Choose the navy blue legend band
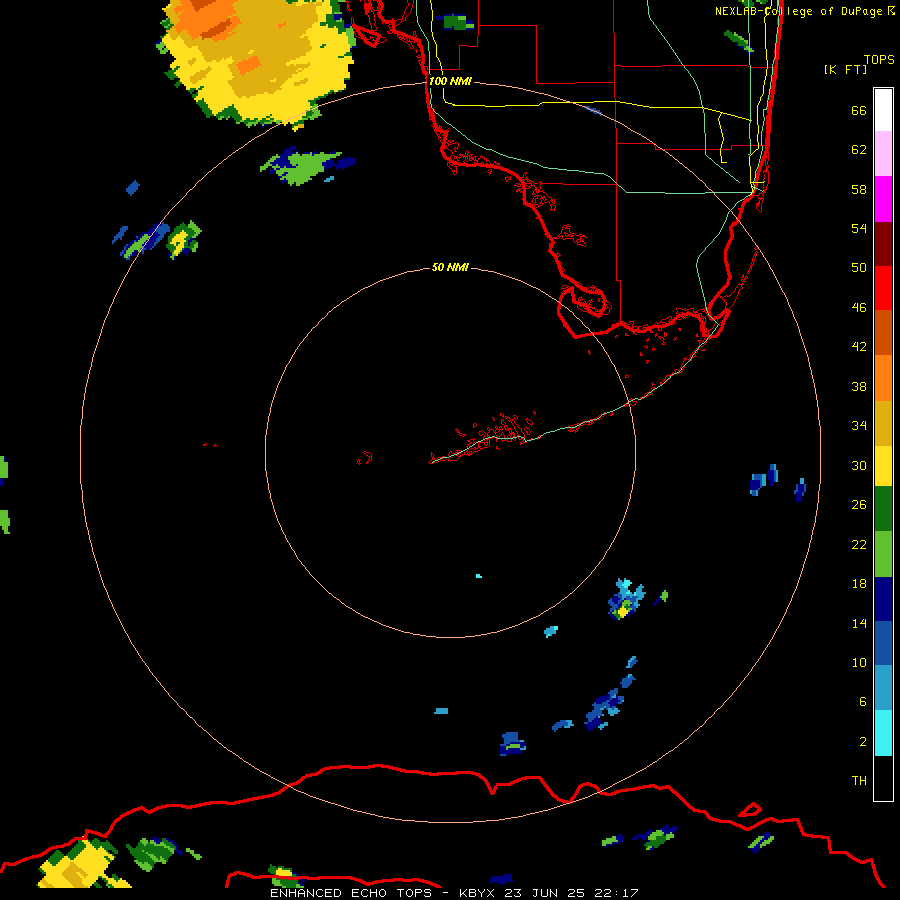The image size is (900, 900). coord(883,599)
